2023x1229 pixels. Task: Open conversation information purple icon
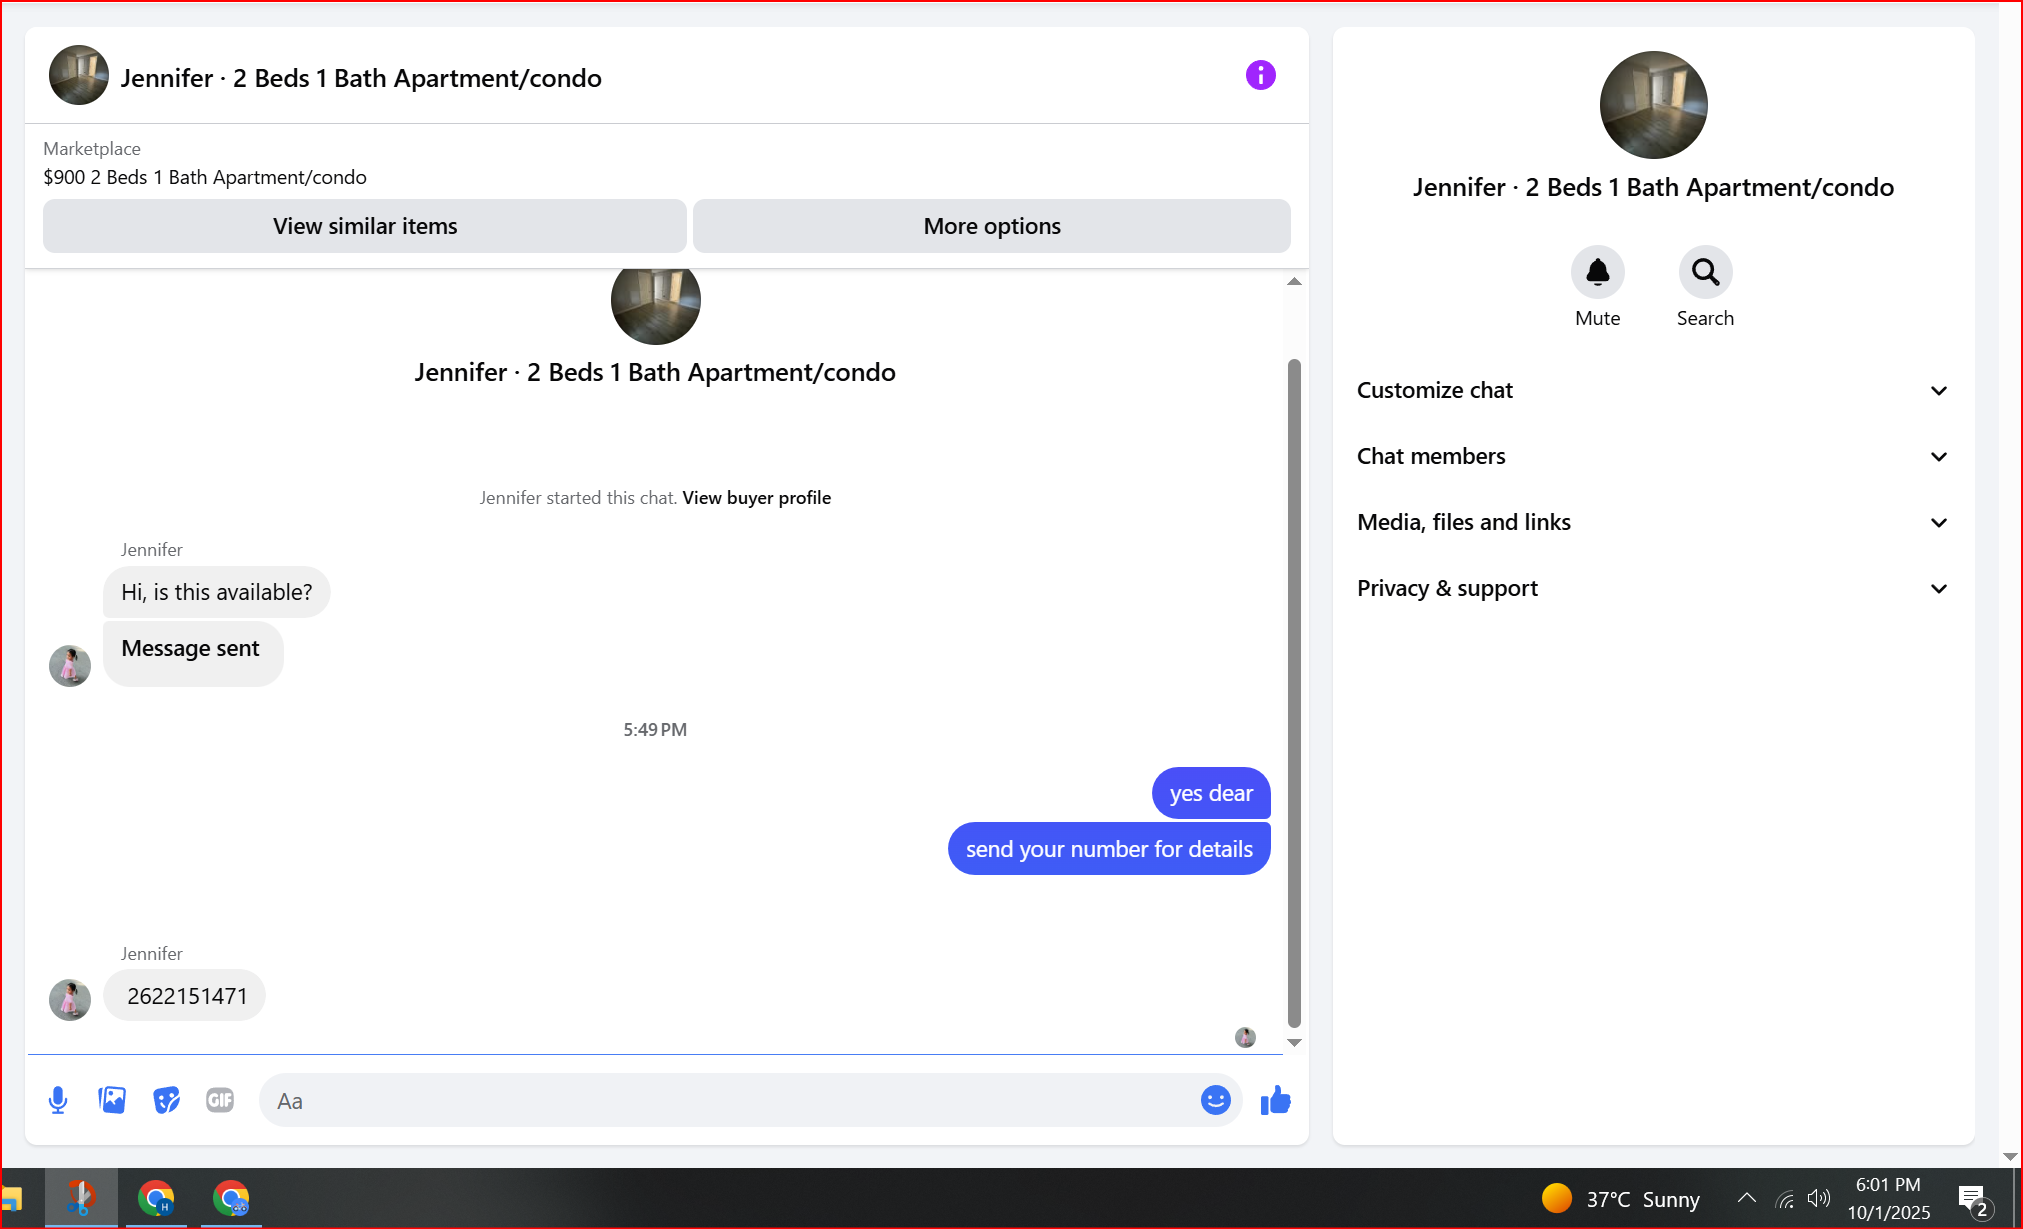pyautogui.click(x=1260, y=75)
